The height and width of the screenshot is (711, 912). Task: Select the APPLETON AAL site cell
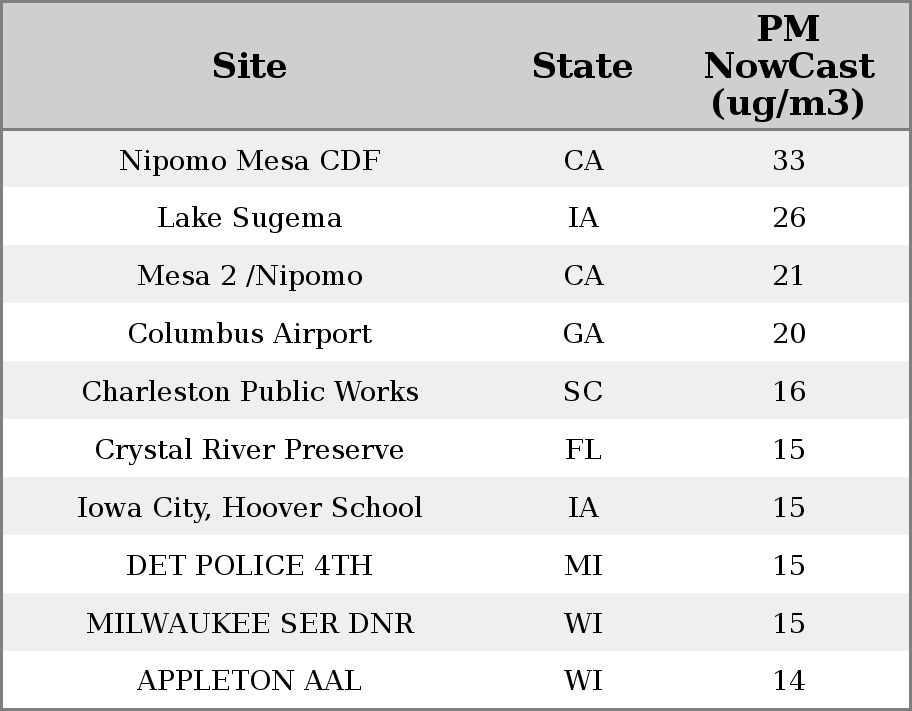coord(250,681)
